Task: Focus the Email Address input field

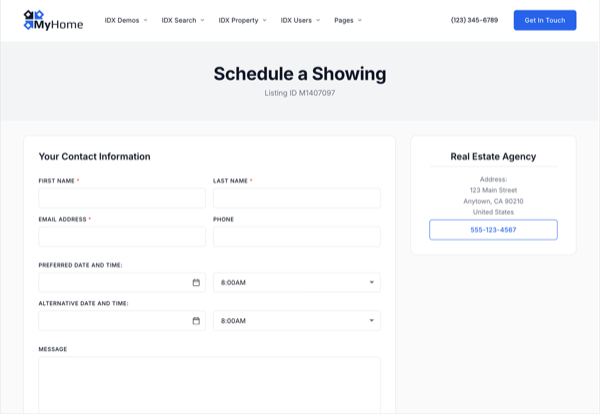Action: coord(122,236)
